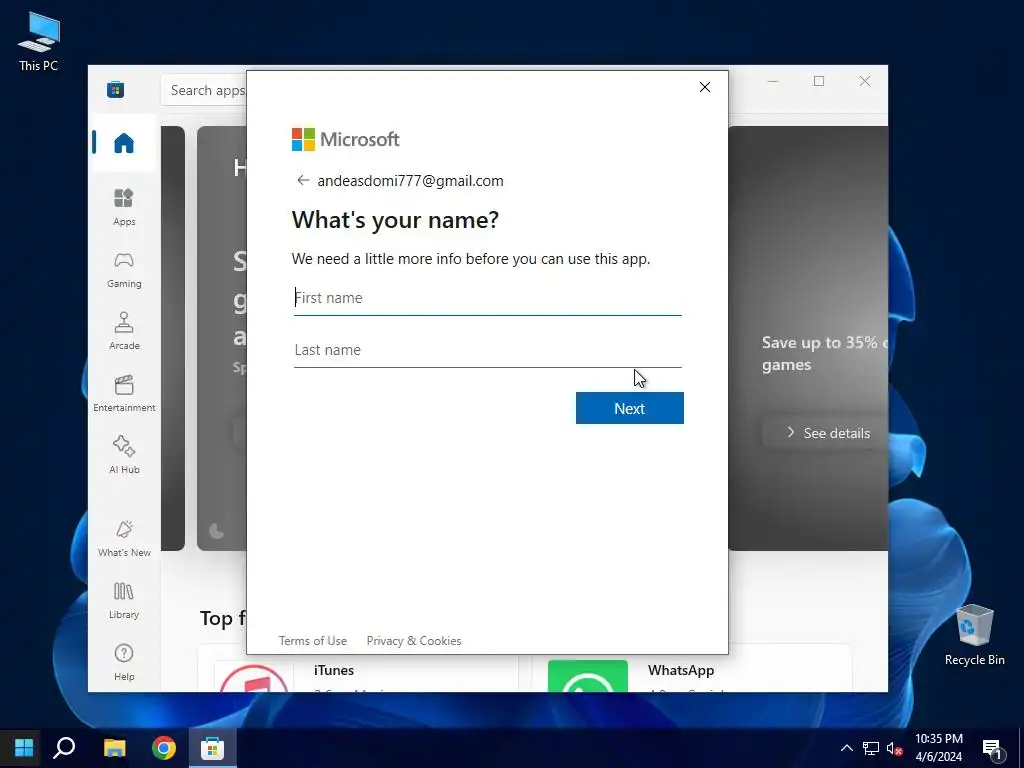Screen dimensions: 1024x768
Task: Open the notification center icon
Action: pyautogui.click(x=992, y=748)
